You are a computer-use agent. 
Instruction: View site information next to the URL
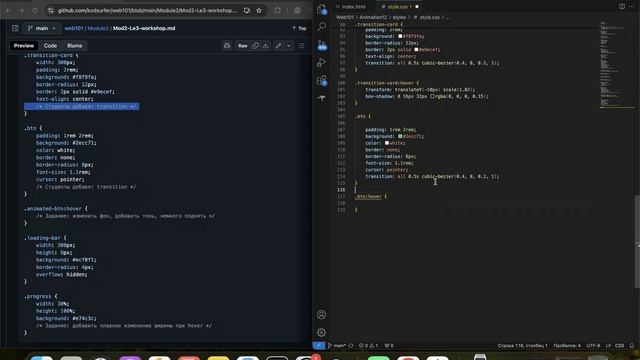(51, 11)
